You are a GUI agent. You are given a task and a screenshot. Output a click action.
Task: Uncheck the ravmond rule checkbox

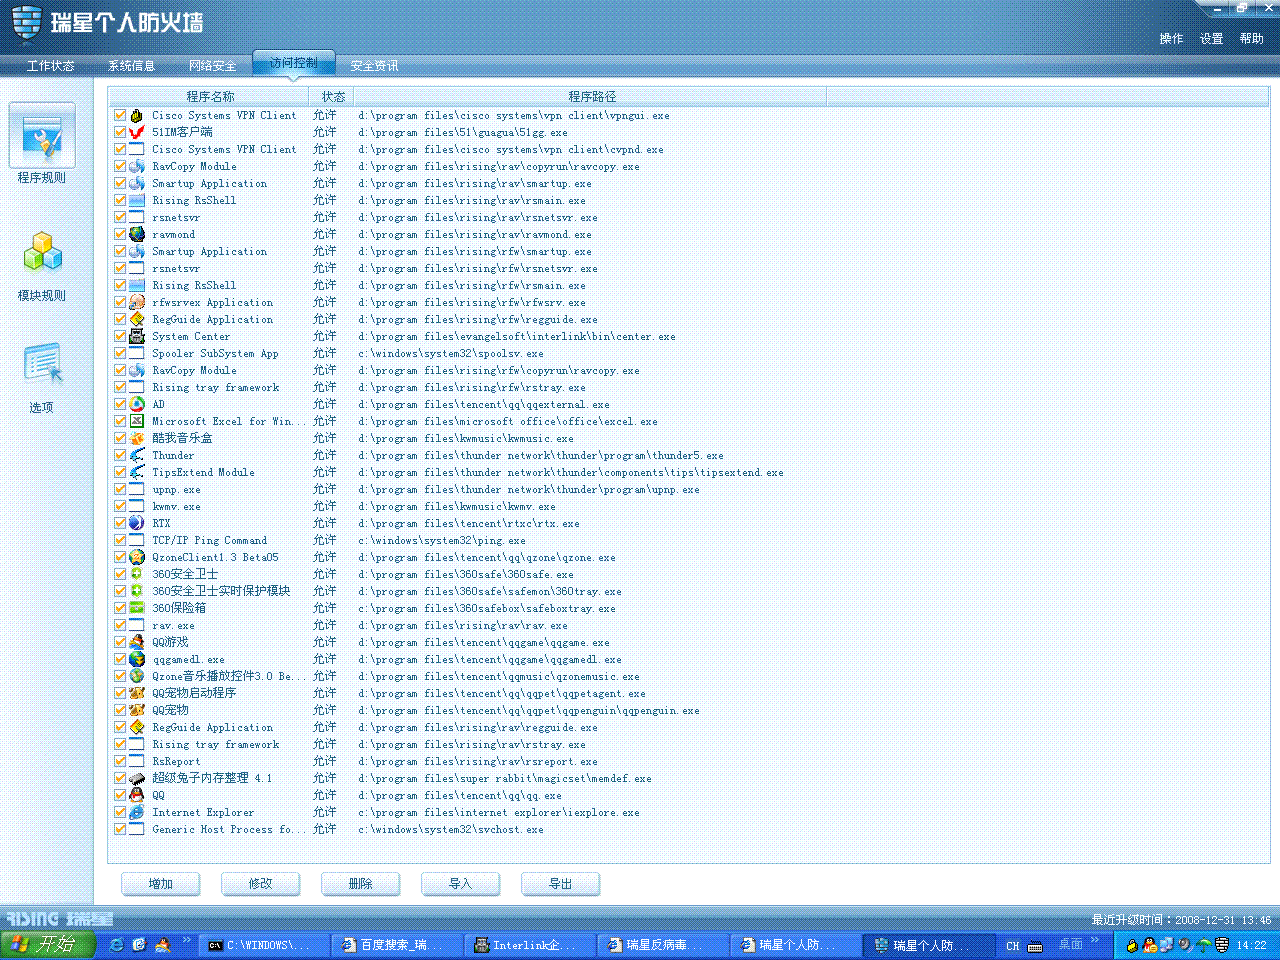pos(120,234)
